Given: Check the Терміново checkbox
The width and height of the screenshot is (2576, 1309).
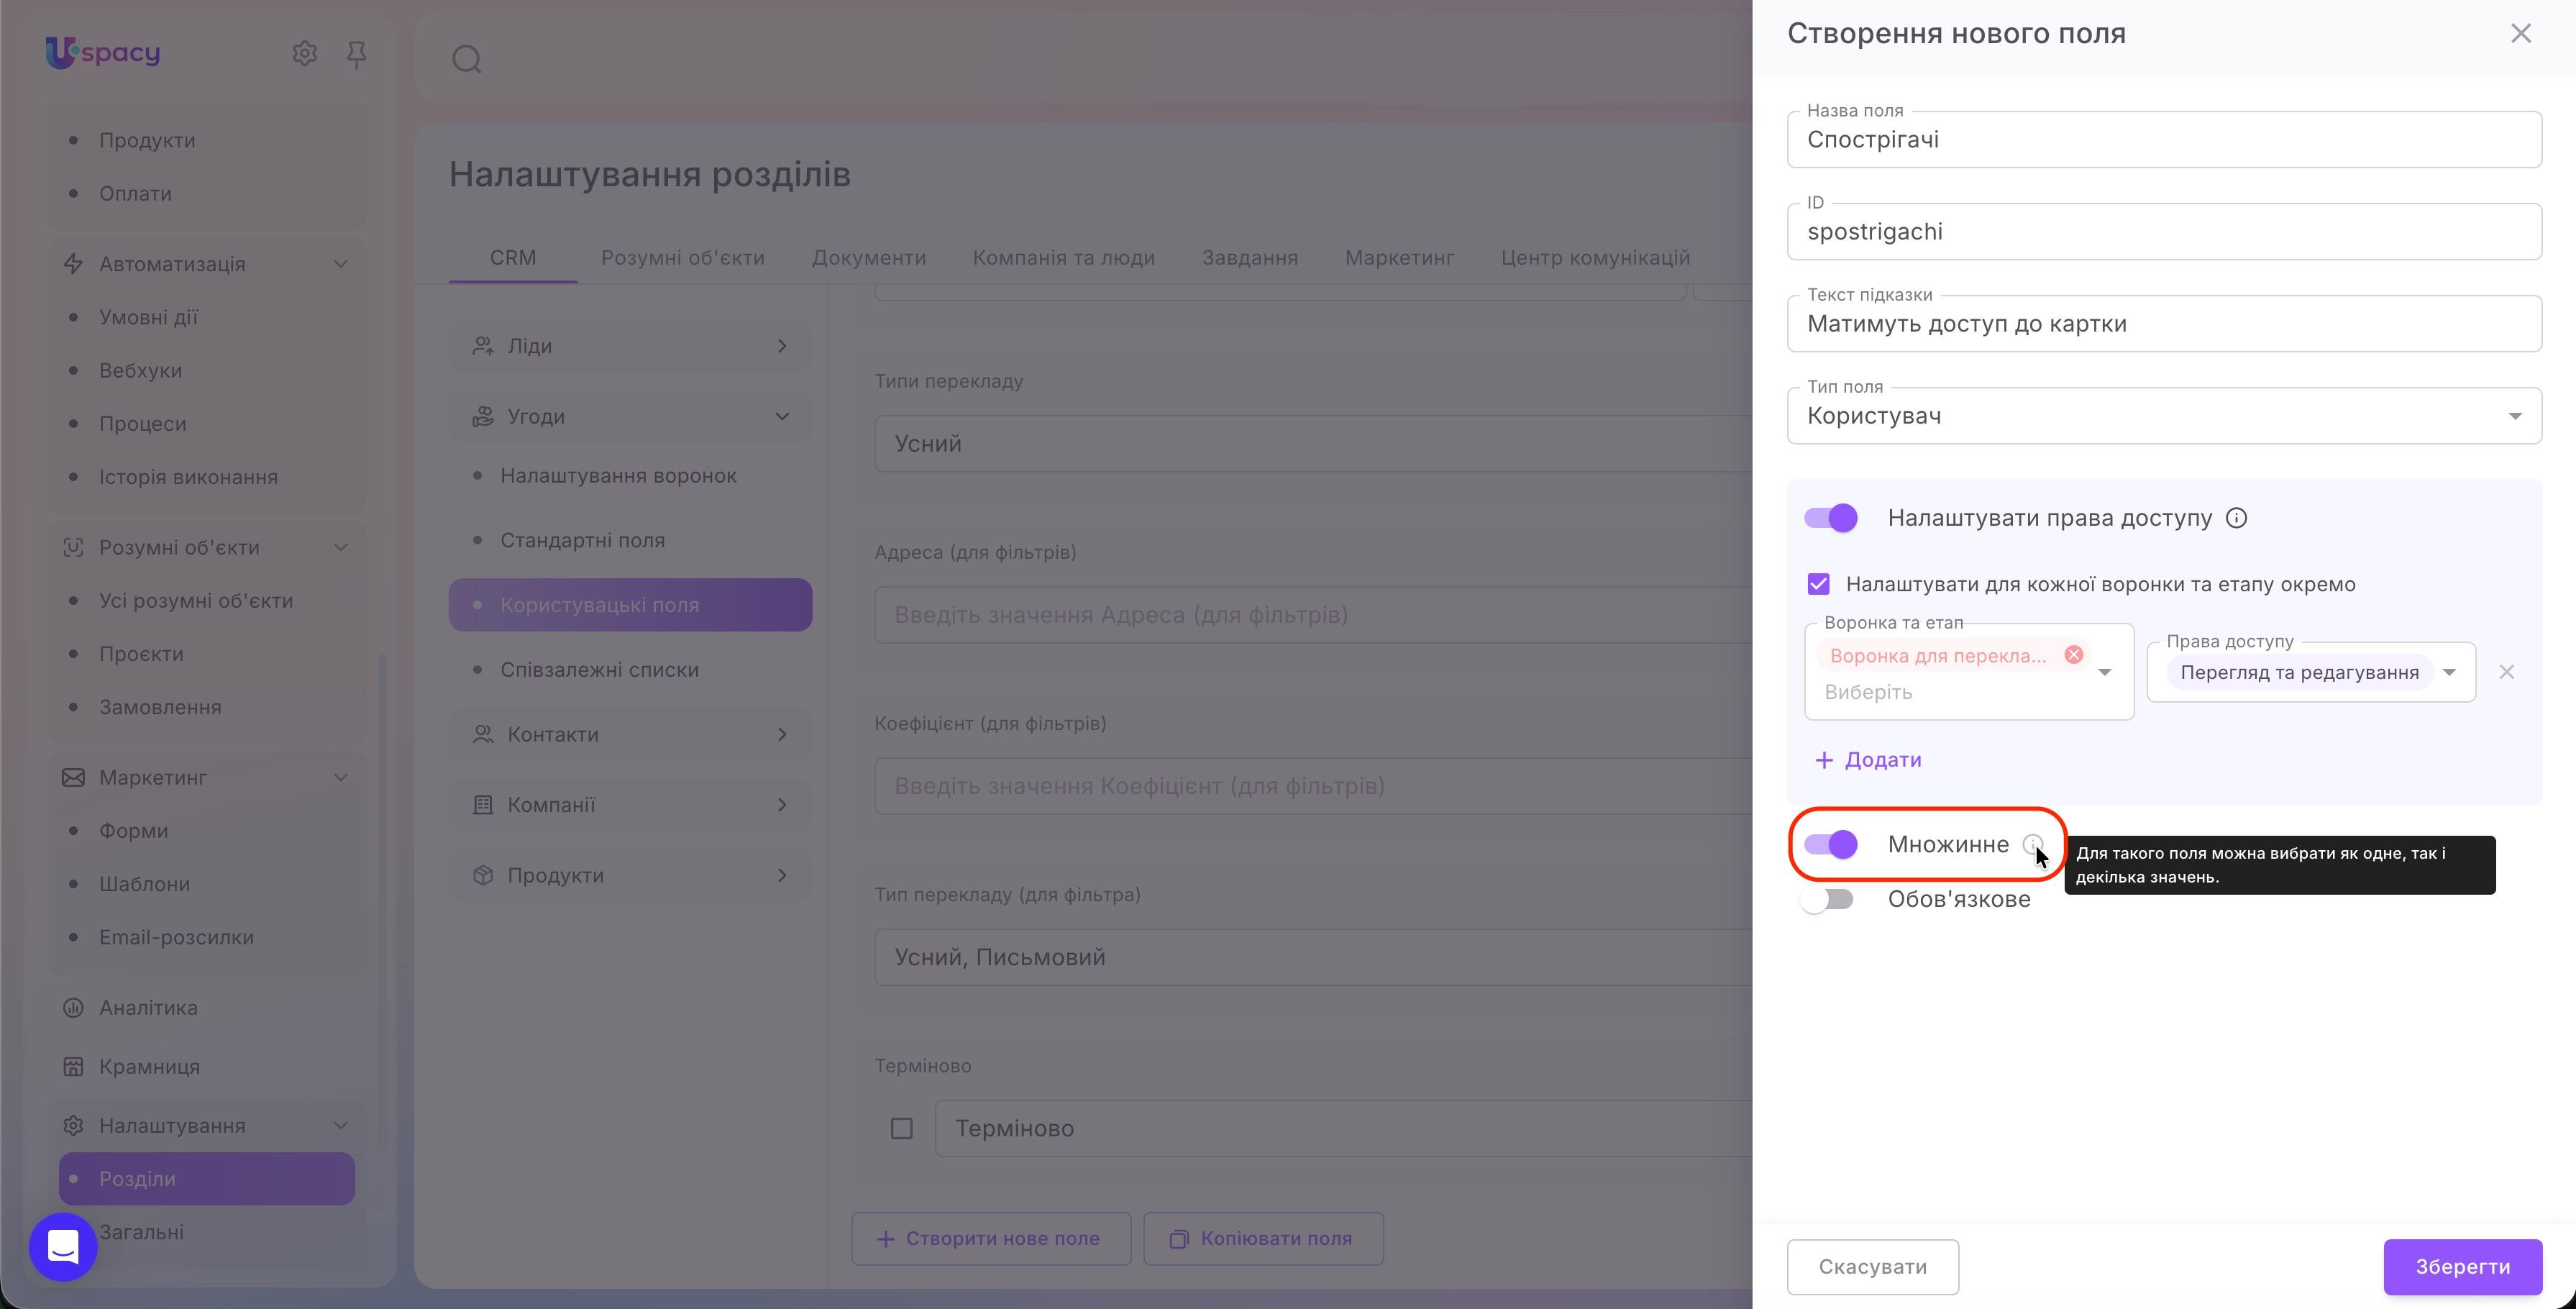Looking at the screenshot, I should [902, 1128].
